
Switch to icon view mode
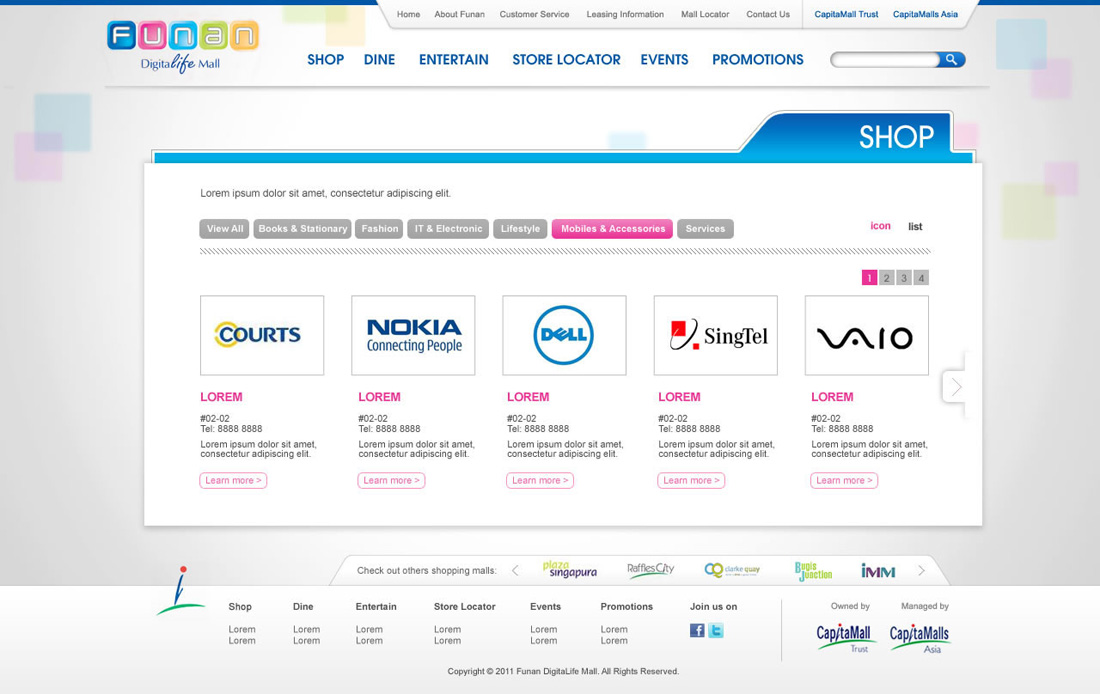coord(880,226)
